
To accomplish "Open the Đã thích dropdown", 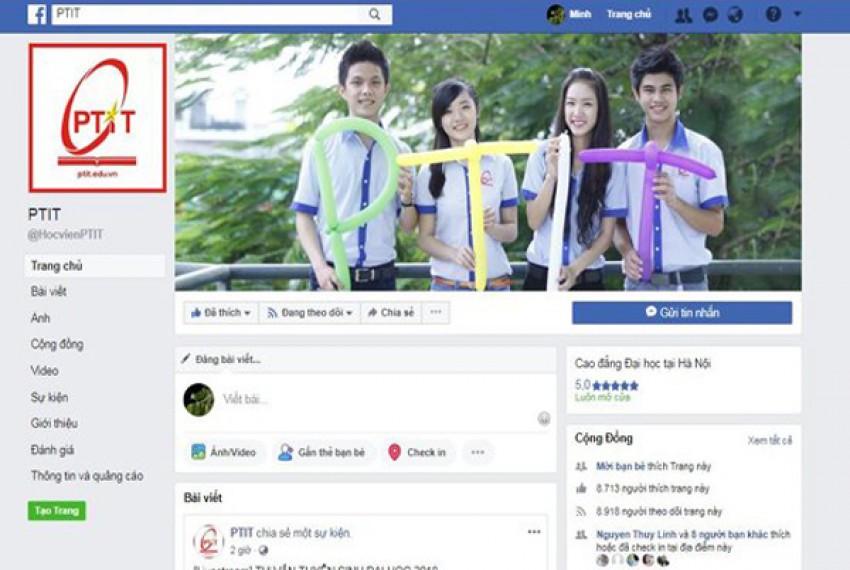I will 220,313.
